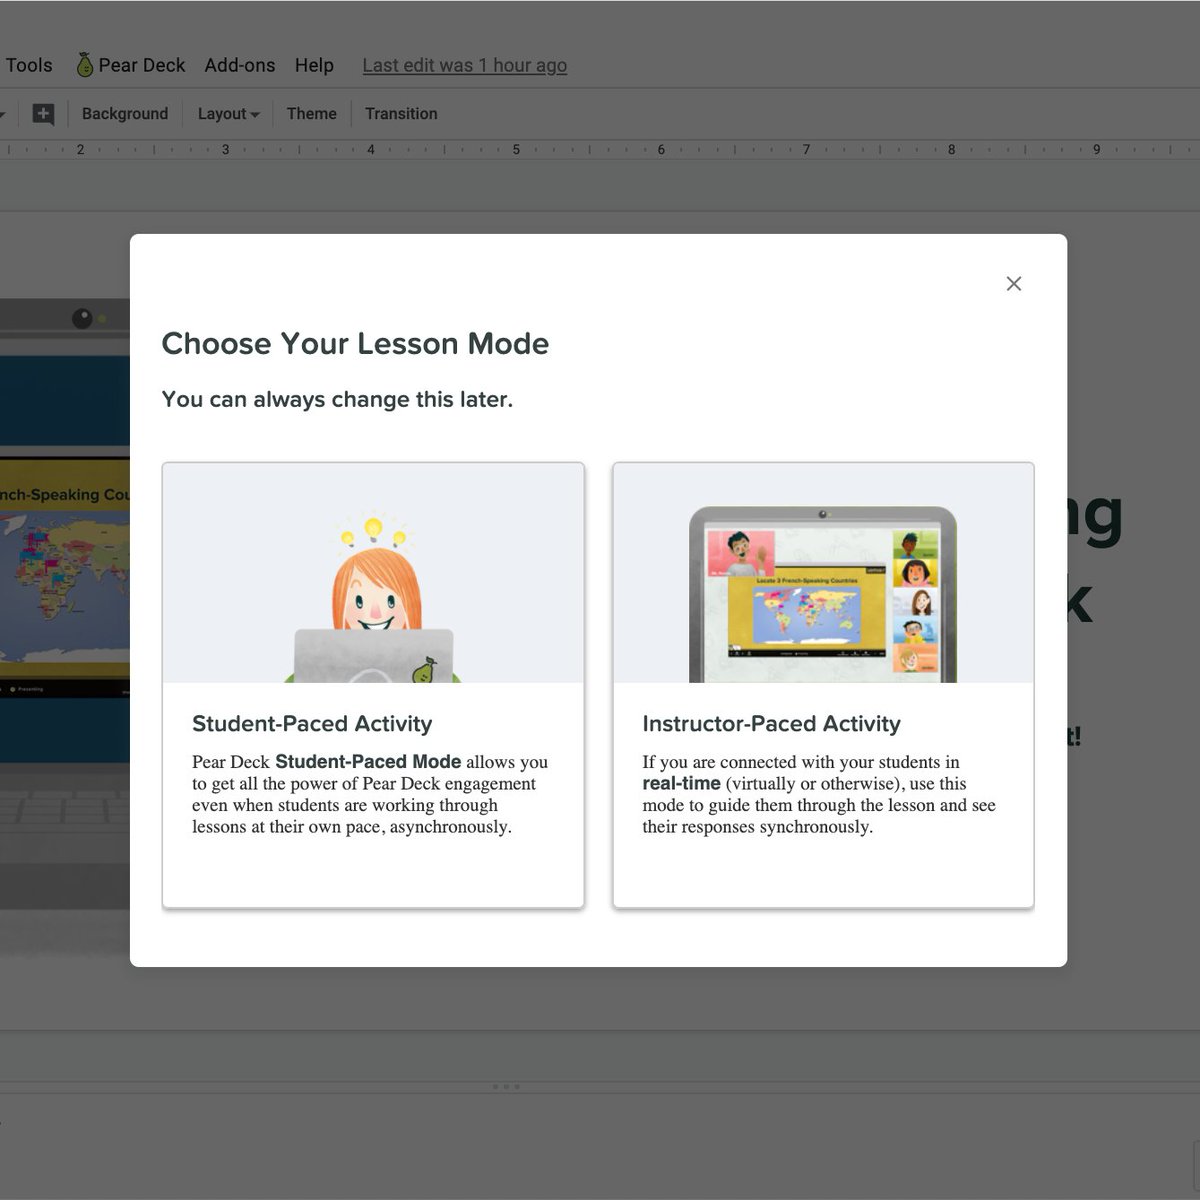1200x1200 pixels.
Task: Click the student with lightbulbs illustration
Action: (x=373, y=598)
